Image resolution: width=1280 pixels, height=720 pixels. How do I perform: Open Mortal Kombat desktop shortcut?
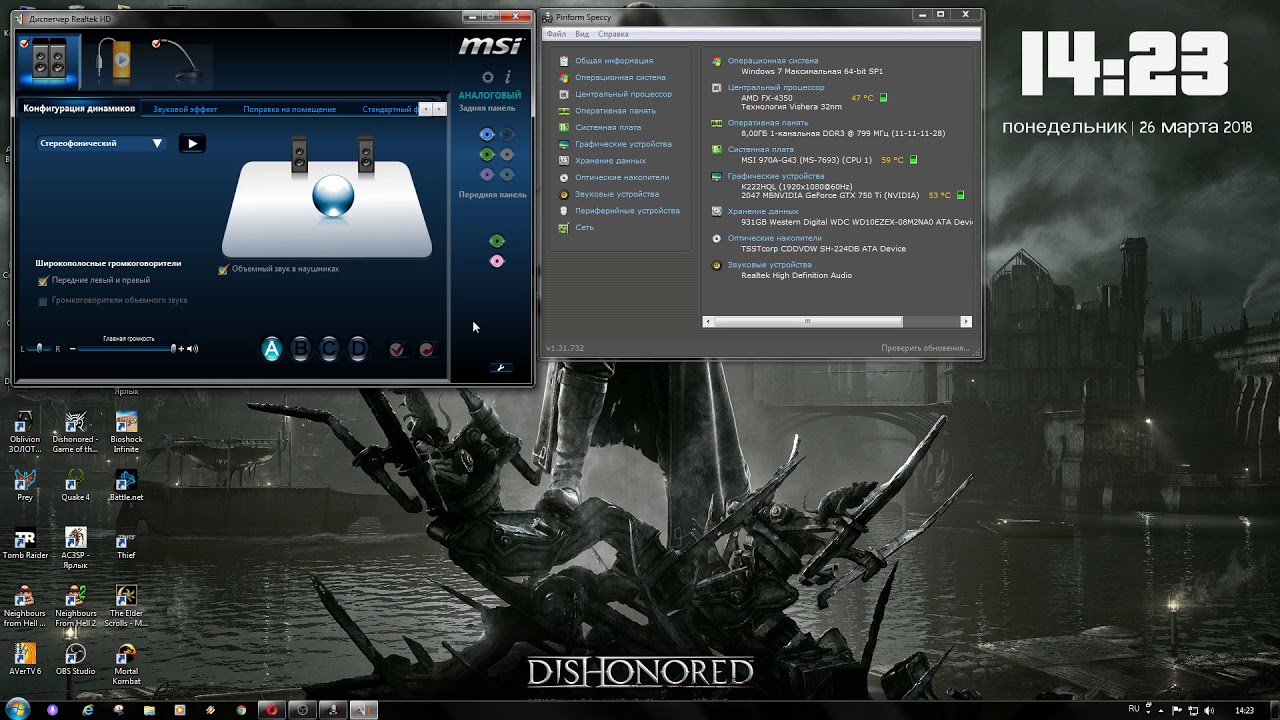coord(126,665)
